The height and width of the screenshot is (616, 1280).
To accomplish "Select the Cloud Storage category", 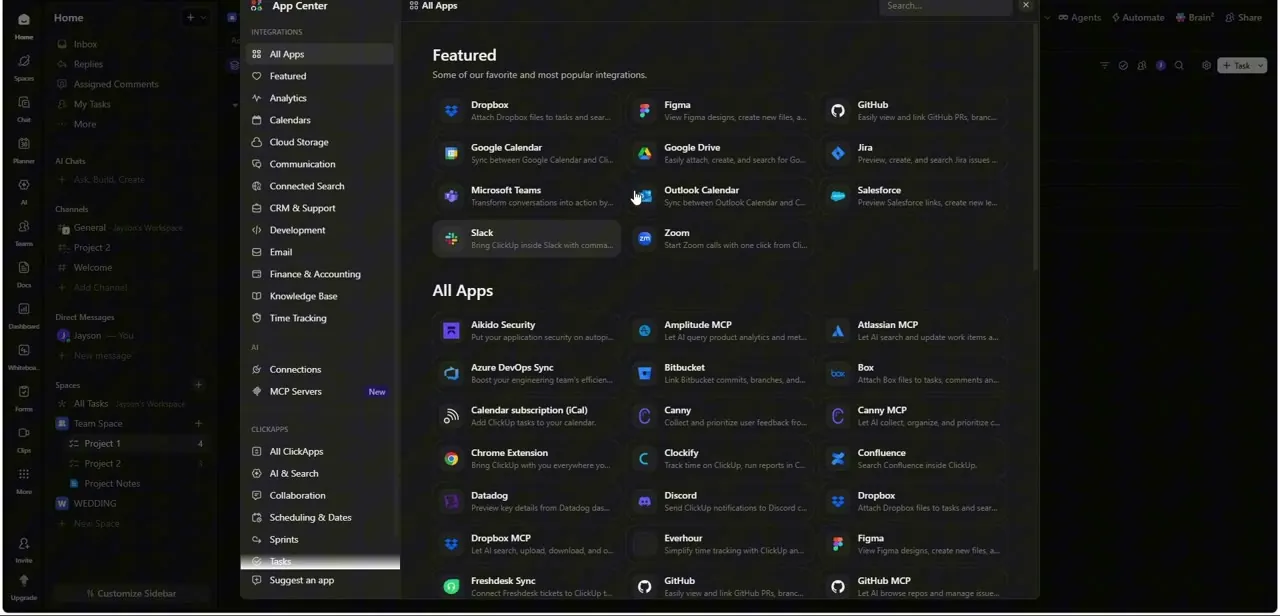I will pos(320,142).
